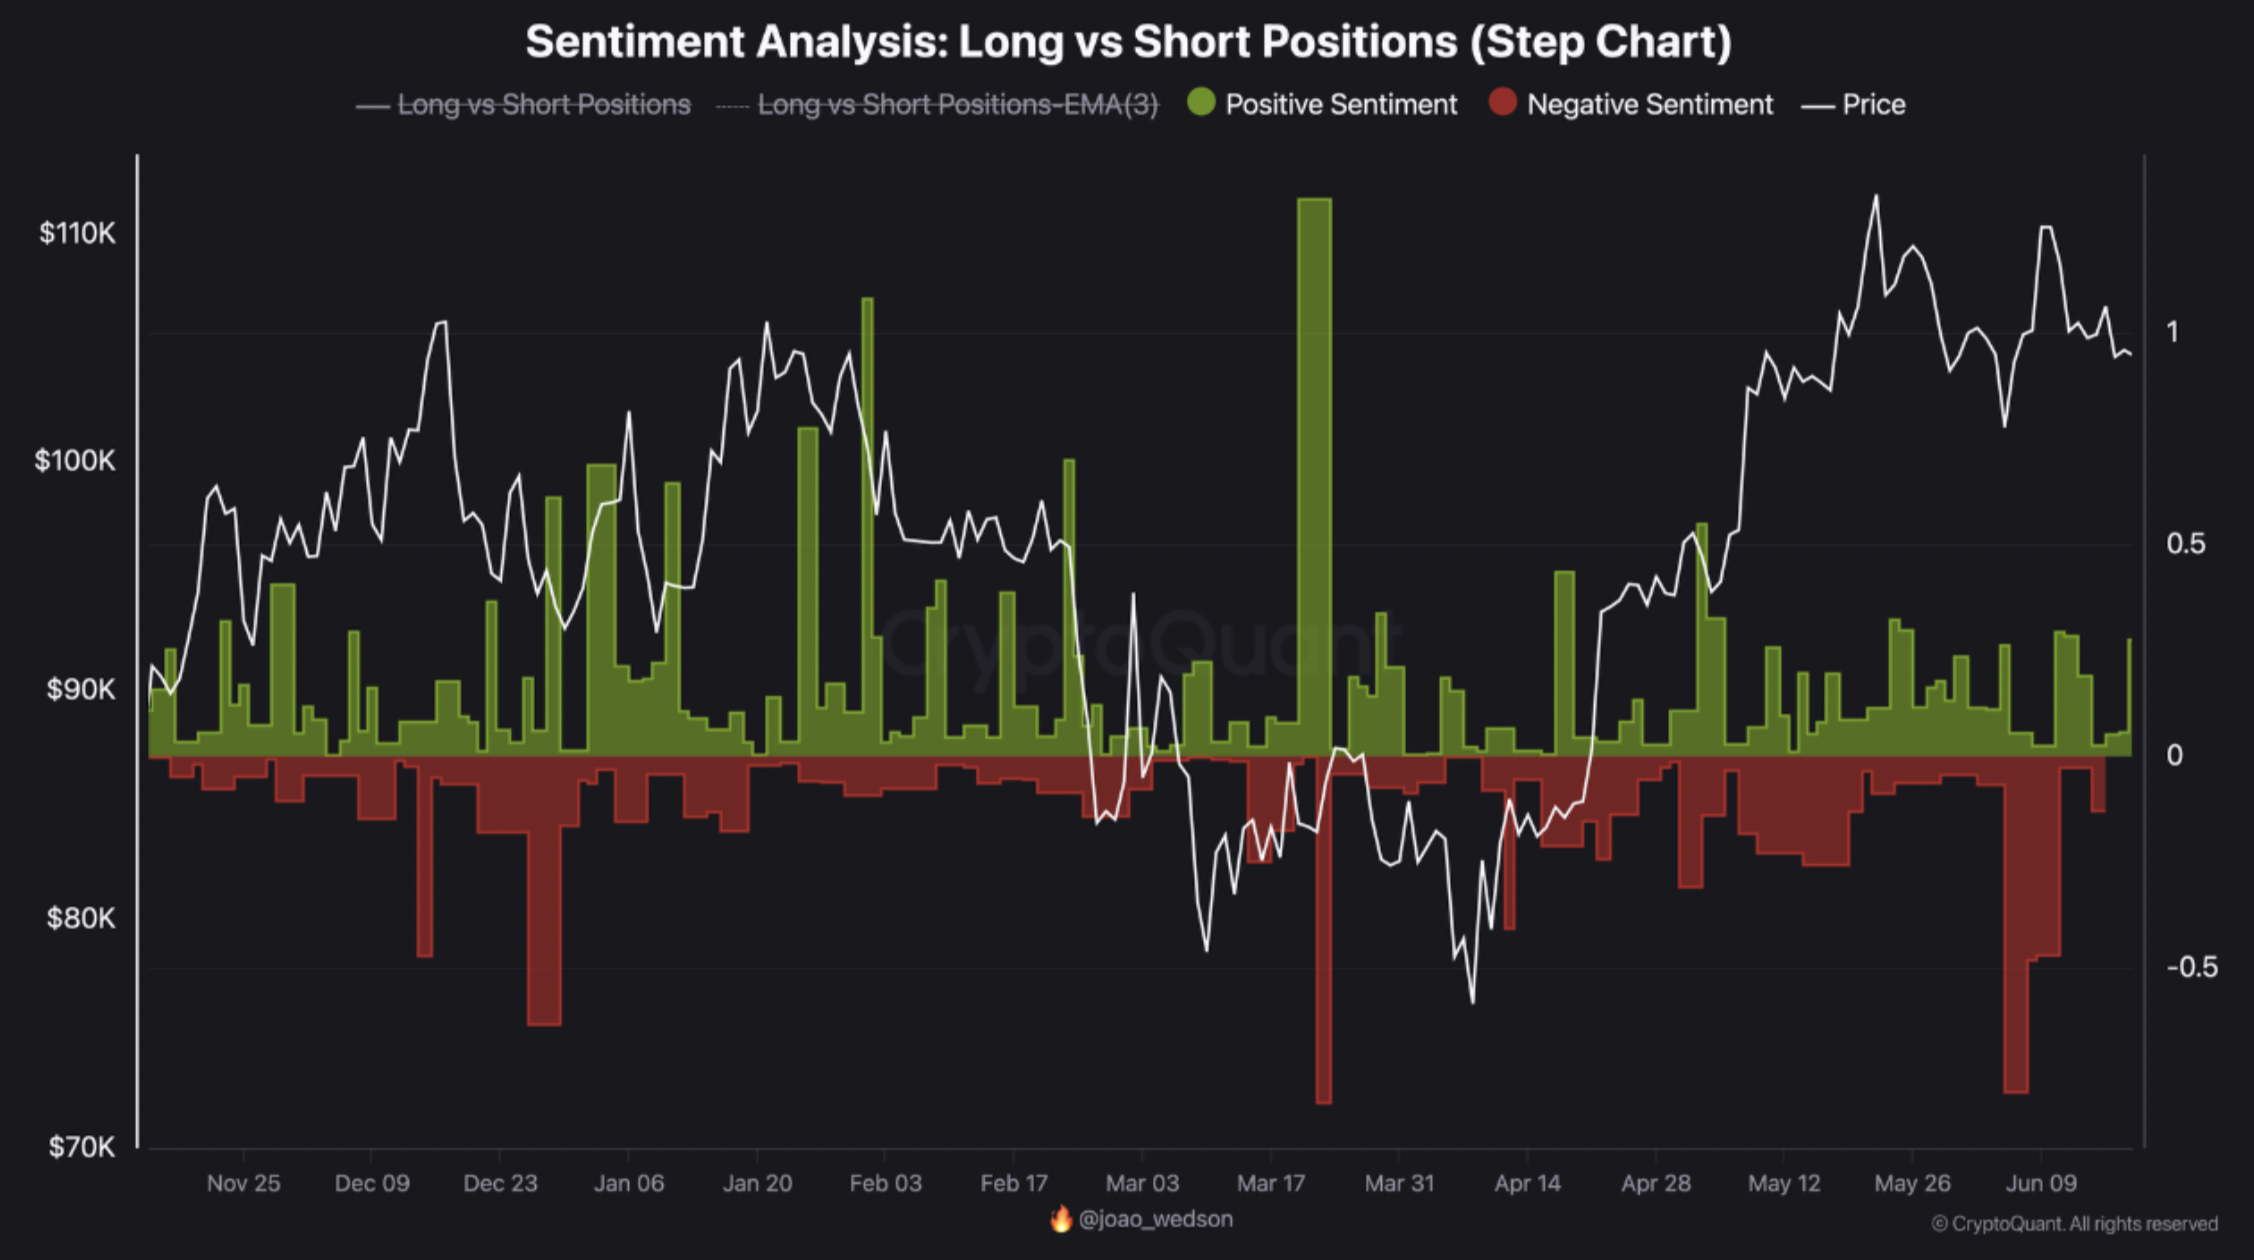This screenshot has width=2254, height=1260.
Task: Select the Mar 03 date tick label
Action: point(1142,1183)
